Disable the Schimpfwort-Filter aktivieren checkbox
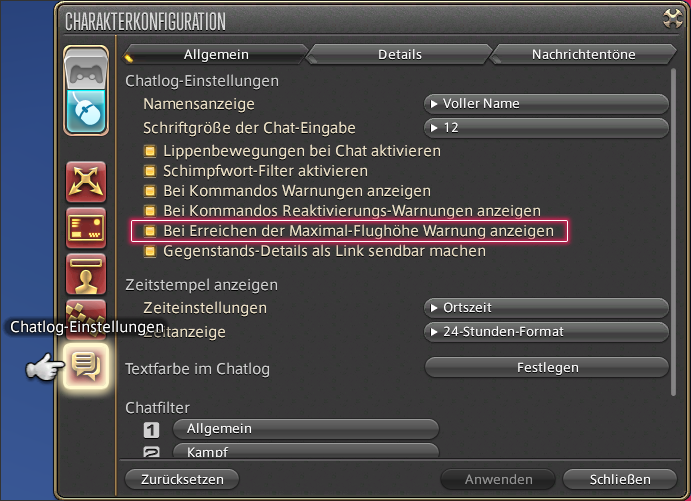The width and height of the screenshot is (691, 501). tap(150, 171)
